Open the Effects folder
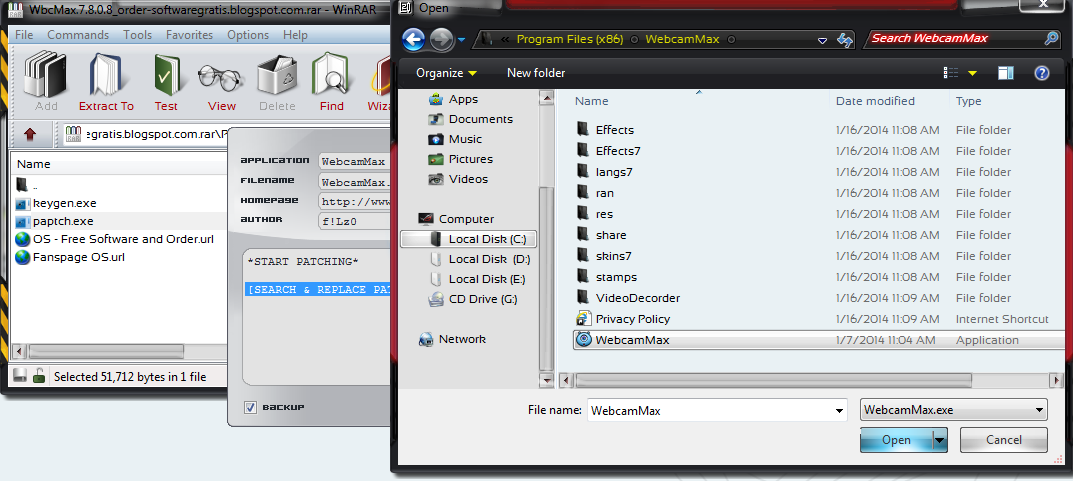Viewport: 1075px width, 481px height. [615, 130]
